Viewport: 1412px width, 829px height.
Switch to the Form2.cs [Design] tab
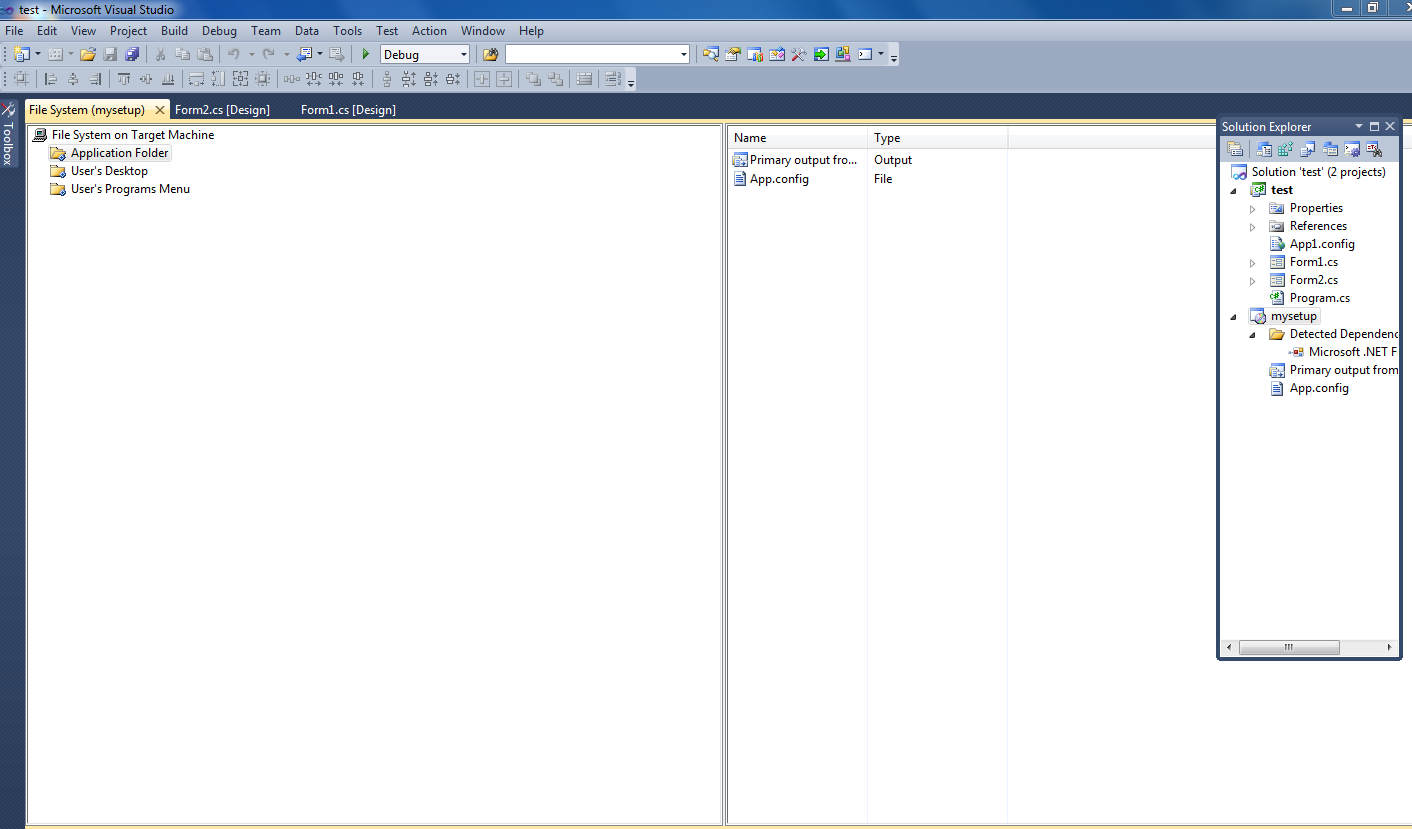[x=222, y=109]
